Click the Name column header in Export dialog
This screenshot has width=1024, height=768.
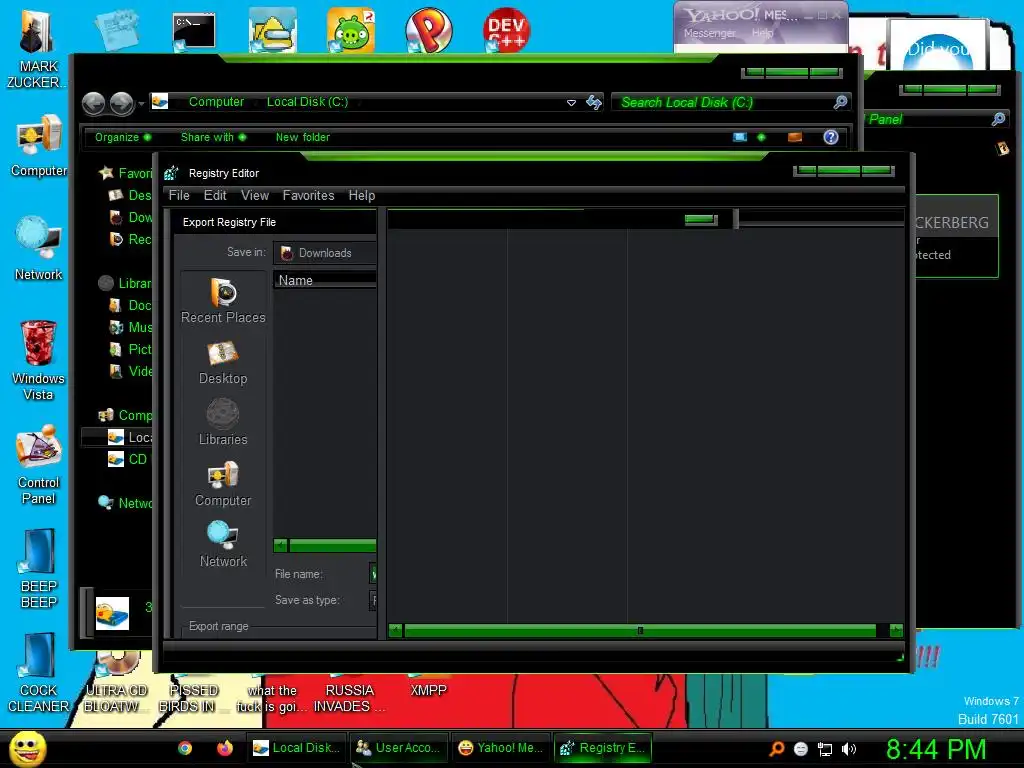pyautogui.click(x=325, y=280)
